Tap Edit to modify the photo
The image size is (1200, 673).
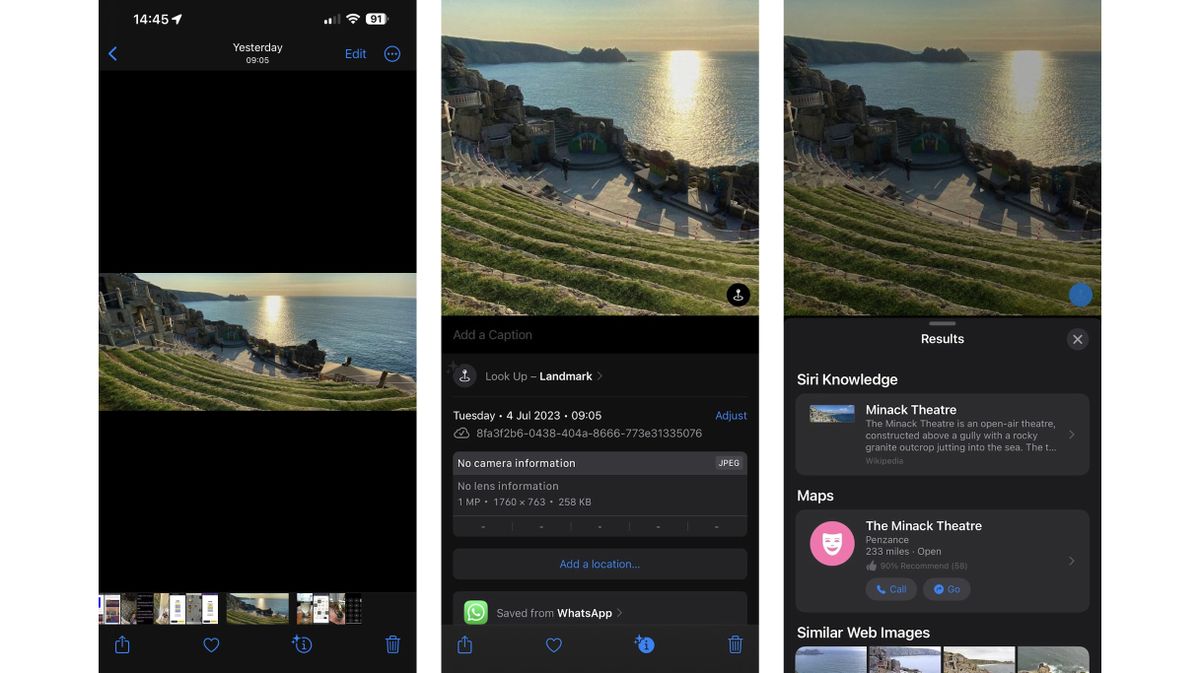[356, 52]
